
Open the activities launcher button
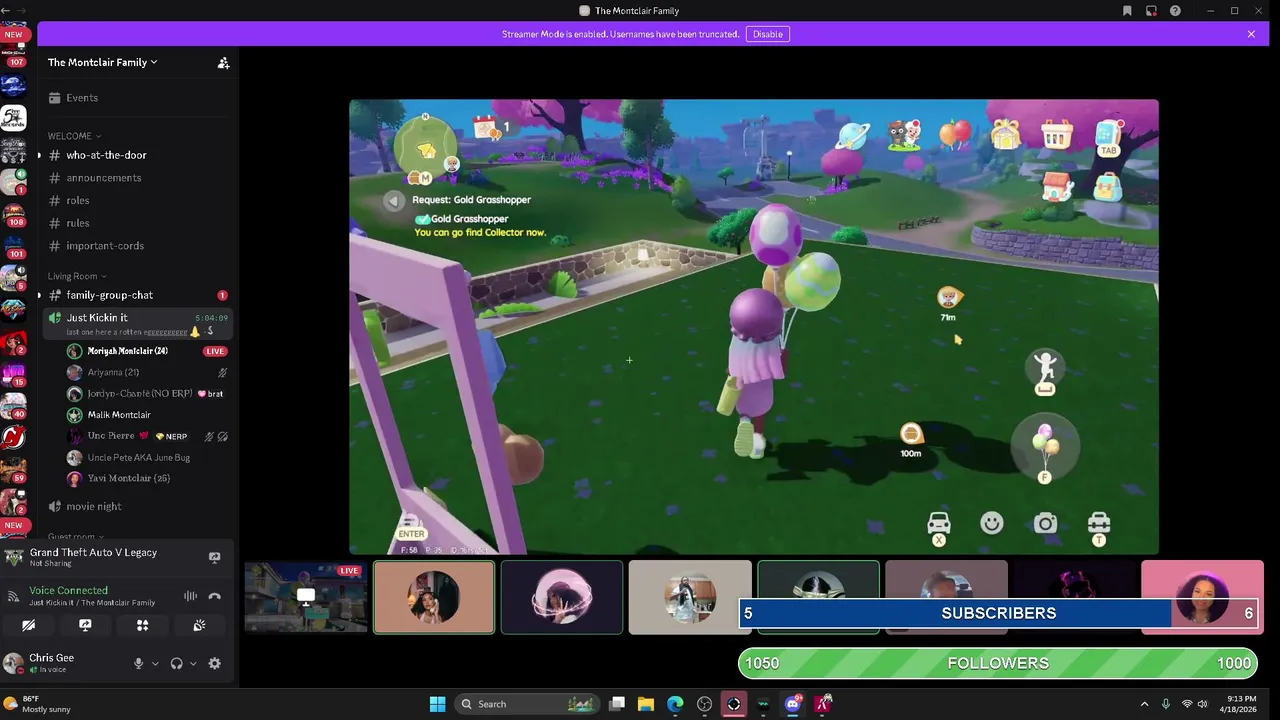tap(142, 625)
